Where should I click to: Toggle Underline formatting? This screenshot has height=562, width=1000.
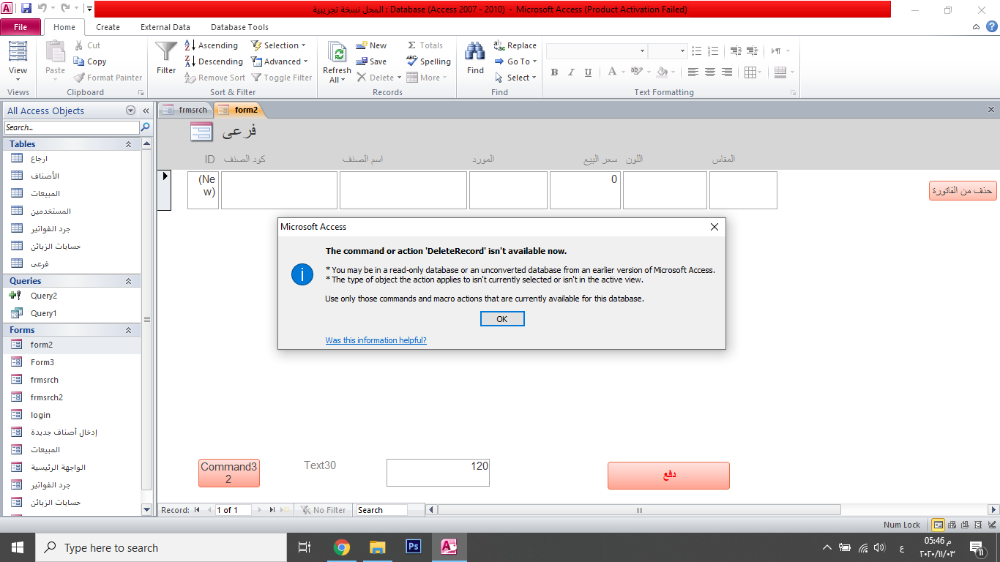point(588,72)
